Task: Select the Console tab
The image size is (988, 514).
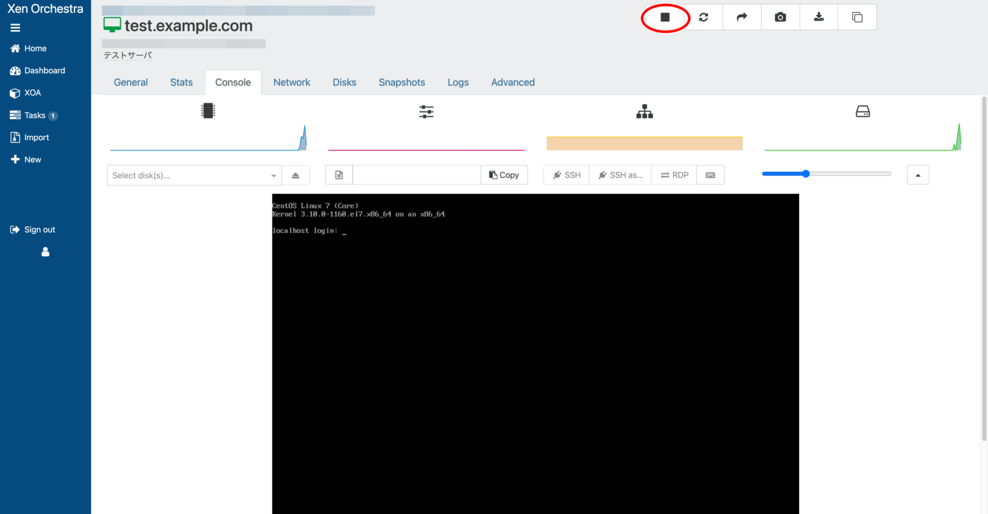Action: [233, 83]
